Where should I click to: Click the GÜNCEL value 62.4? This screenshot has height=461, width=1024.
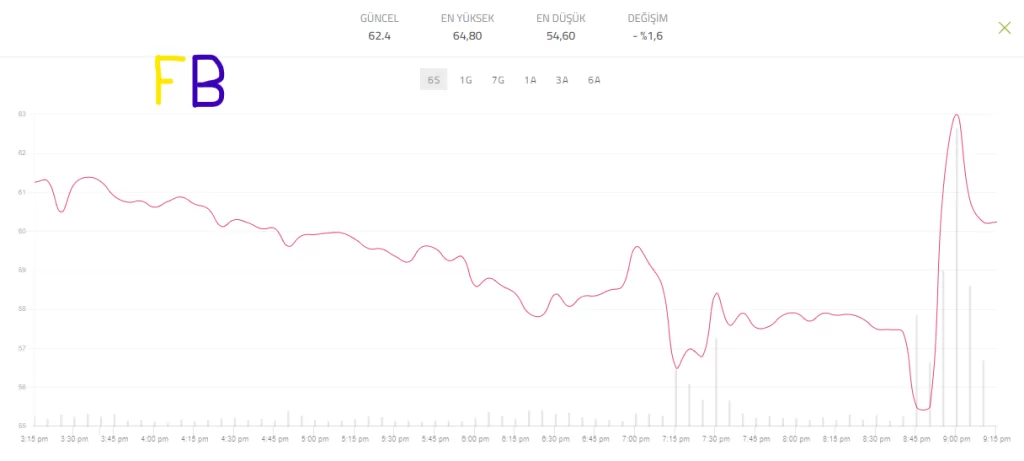pos(379,37)
